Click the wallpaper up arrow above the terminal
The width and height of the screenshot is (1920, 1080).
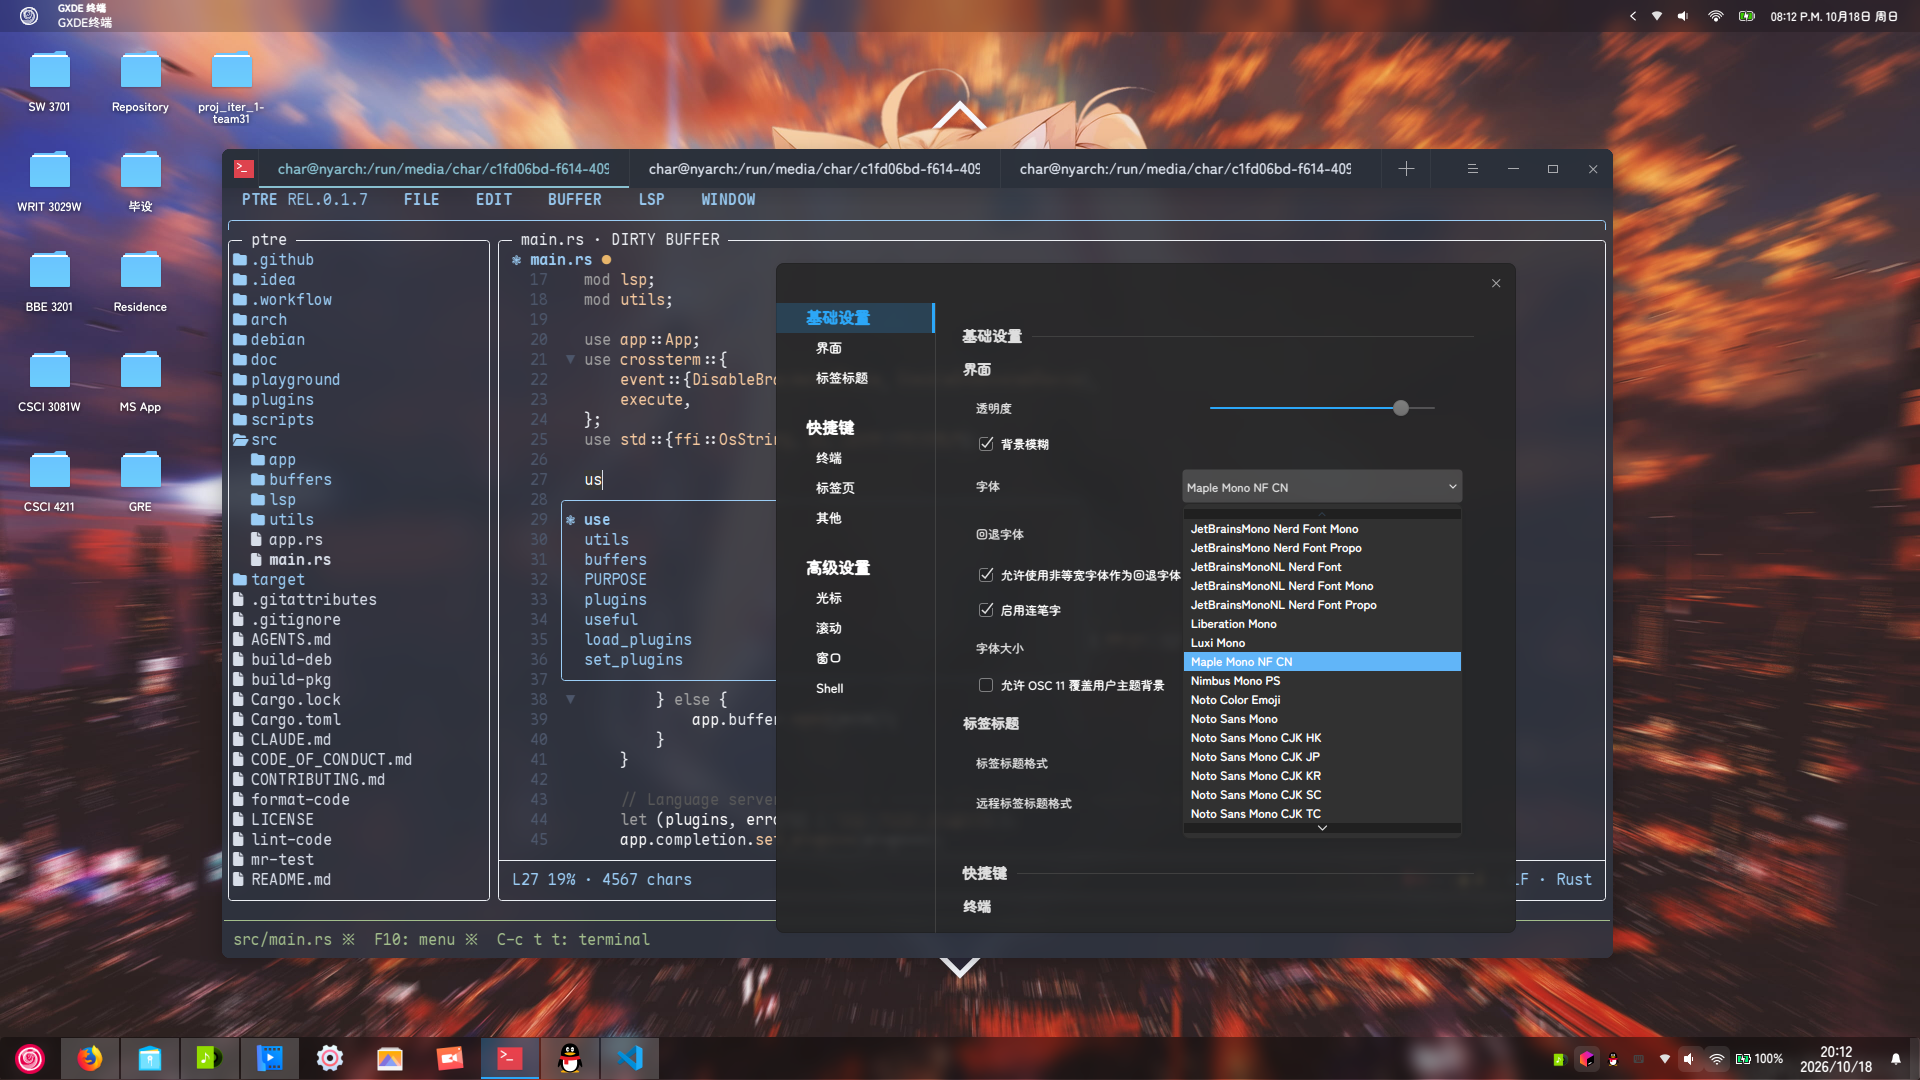point(960,115)
